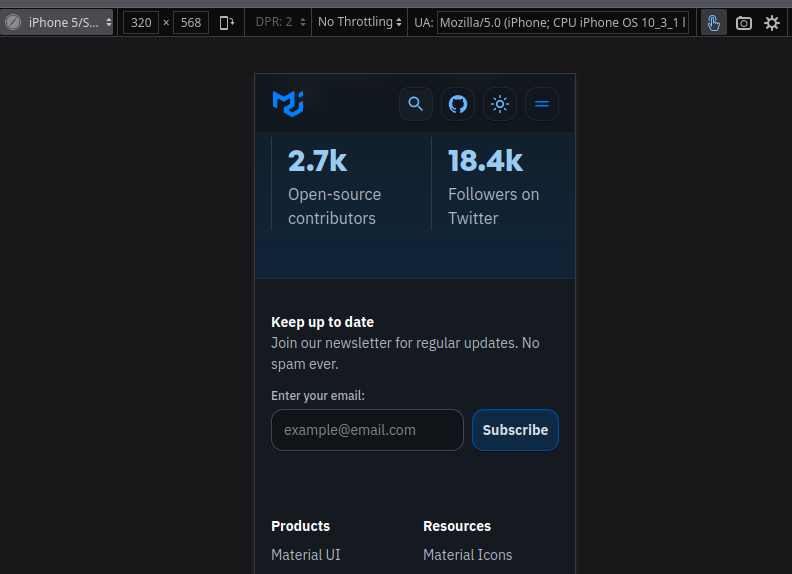Click the viewport height field showing 568
The image size is (792, 574).
[x=191, y=23]
